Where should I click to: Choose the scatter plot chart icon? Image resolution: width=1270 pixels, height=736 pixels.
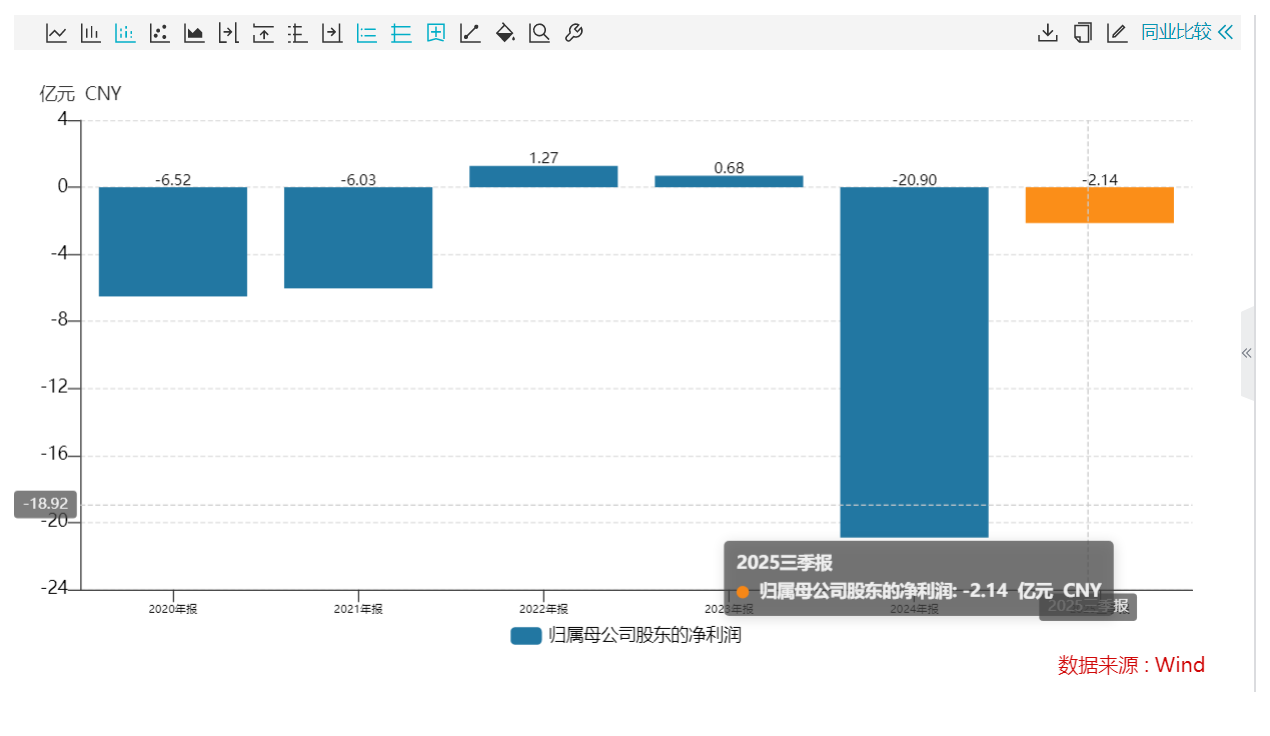[159, 33]
